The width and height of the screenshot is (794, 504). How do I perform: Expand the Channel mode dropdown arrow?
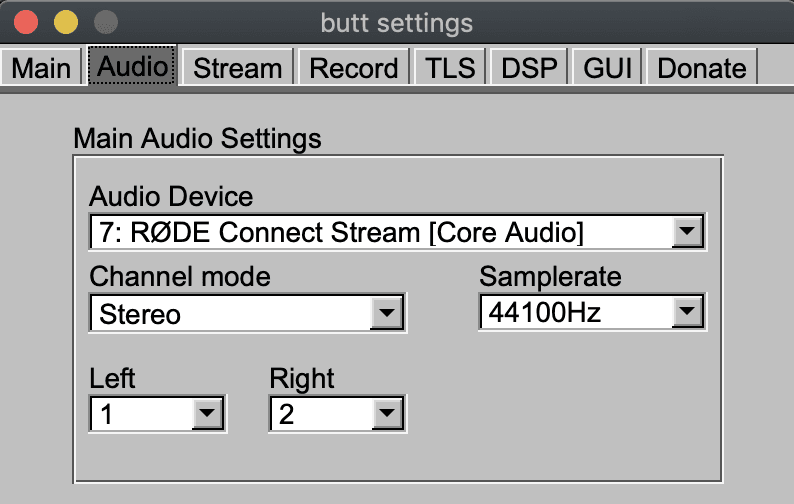tap(386, 314)
